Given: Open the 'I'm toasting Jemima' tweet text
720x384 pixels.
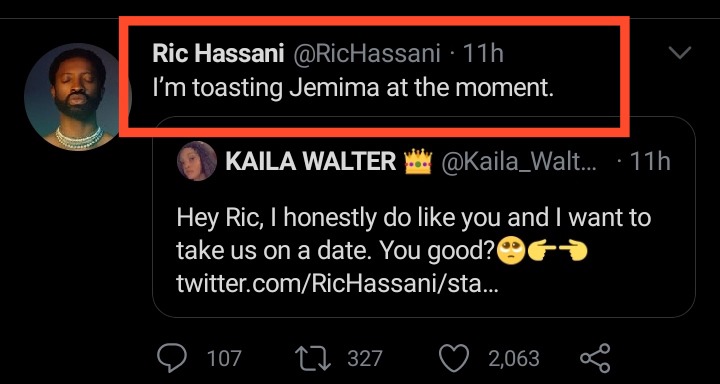Looking at the screenshot, I should coord(353,88).
